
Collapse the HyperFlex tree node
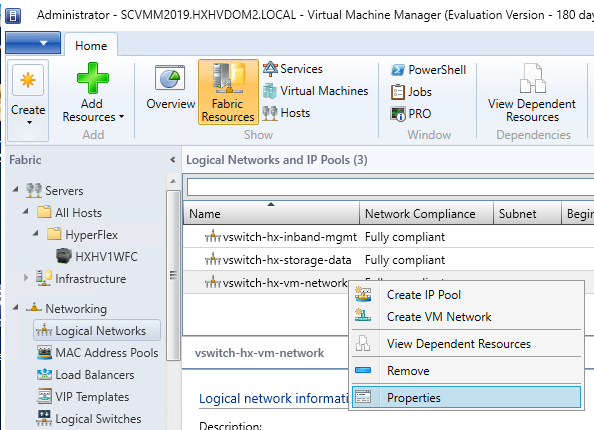(x=35, y=233)
